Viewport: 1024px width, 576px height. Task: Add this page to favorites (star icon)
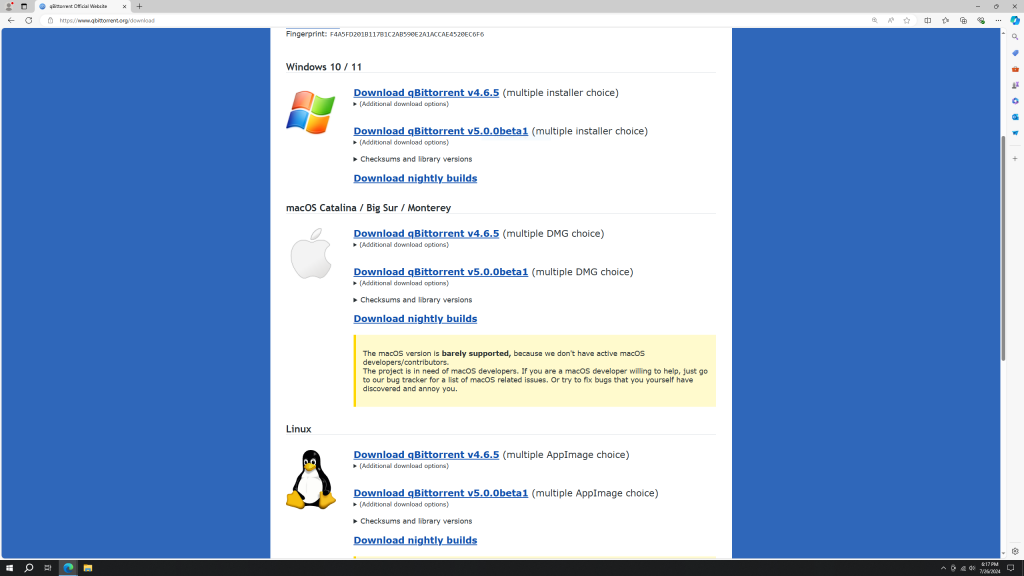tap(907, 20)
